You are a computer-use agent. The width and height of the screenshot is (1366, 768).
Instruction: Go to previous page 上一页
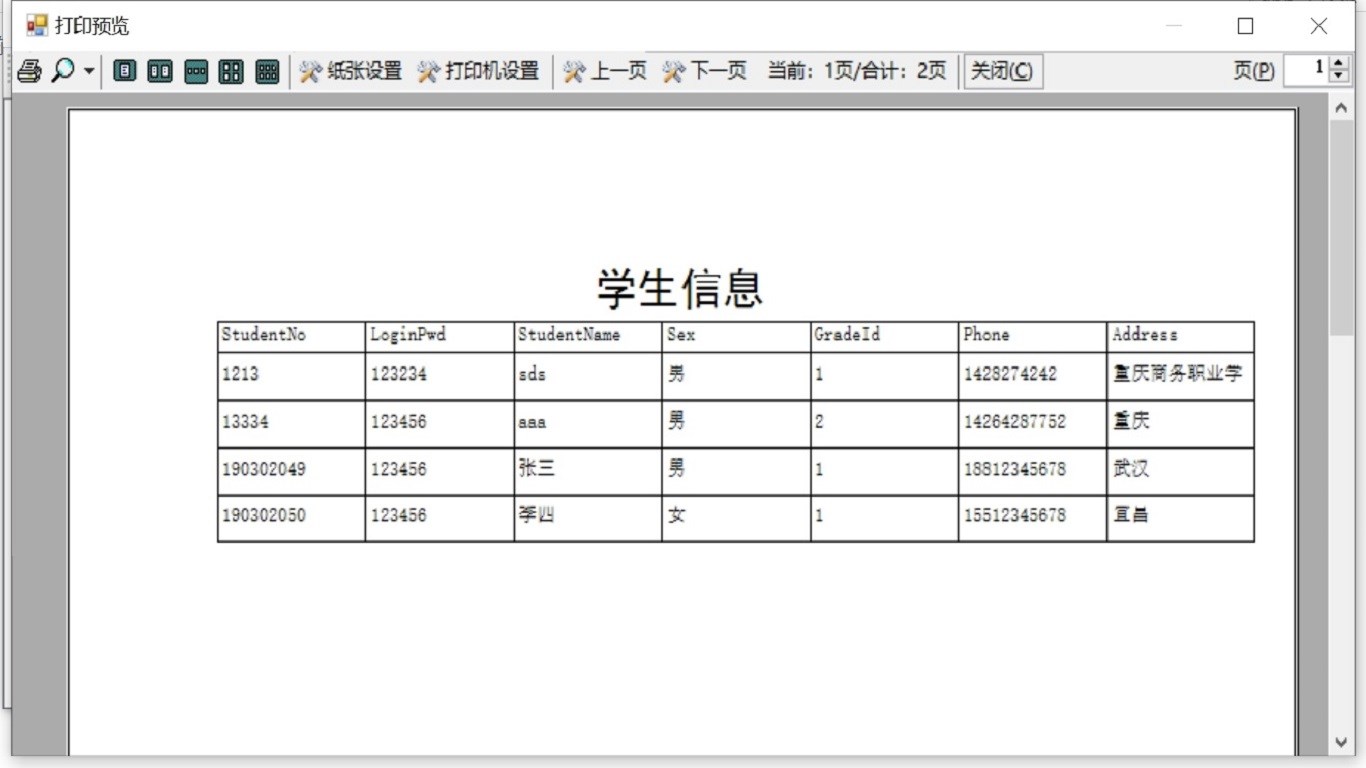point(604,71)
